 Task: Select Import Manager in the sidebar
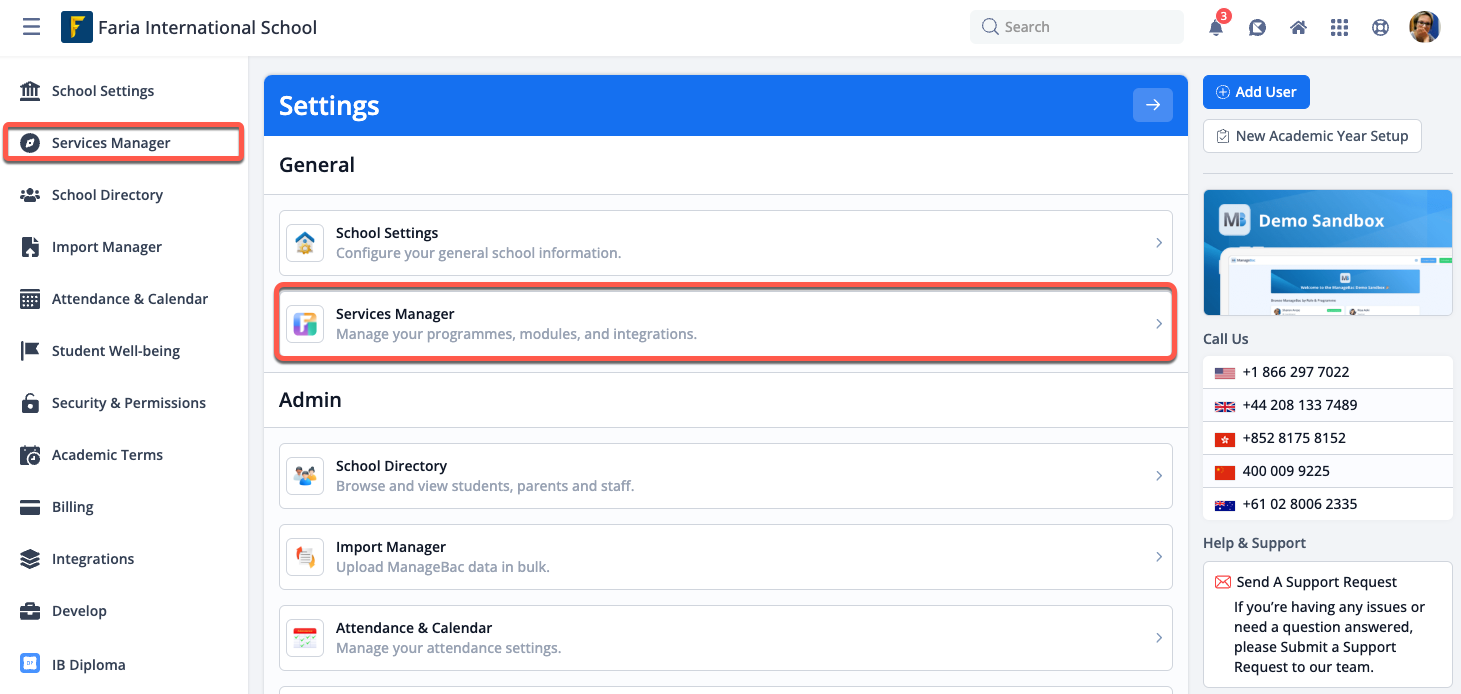(x=107, y=247)
